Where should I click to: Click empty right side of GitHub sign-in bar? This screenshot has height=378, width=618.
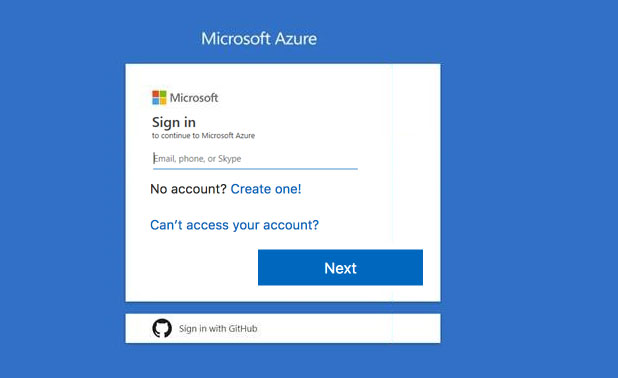(x=349, y=328)
